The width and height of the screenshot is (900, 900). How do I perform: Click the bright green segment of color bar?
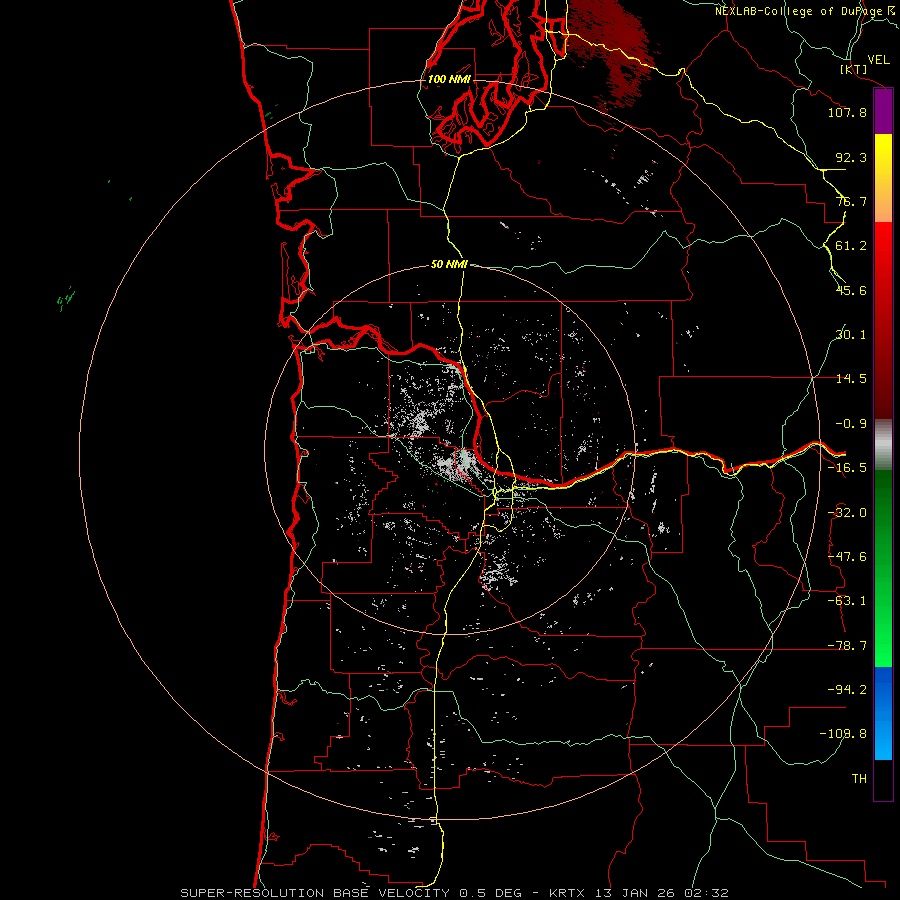(883, 568)
